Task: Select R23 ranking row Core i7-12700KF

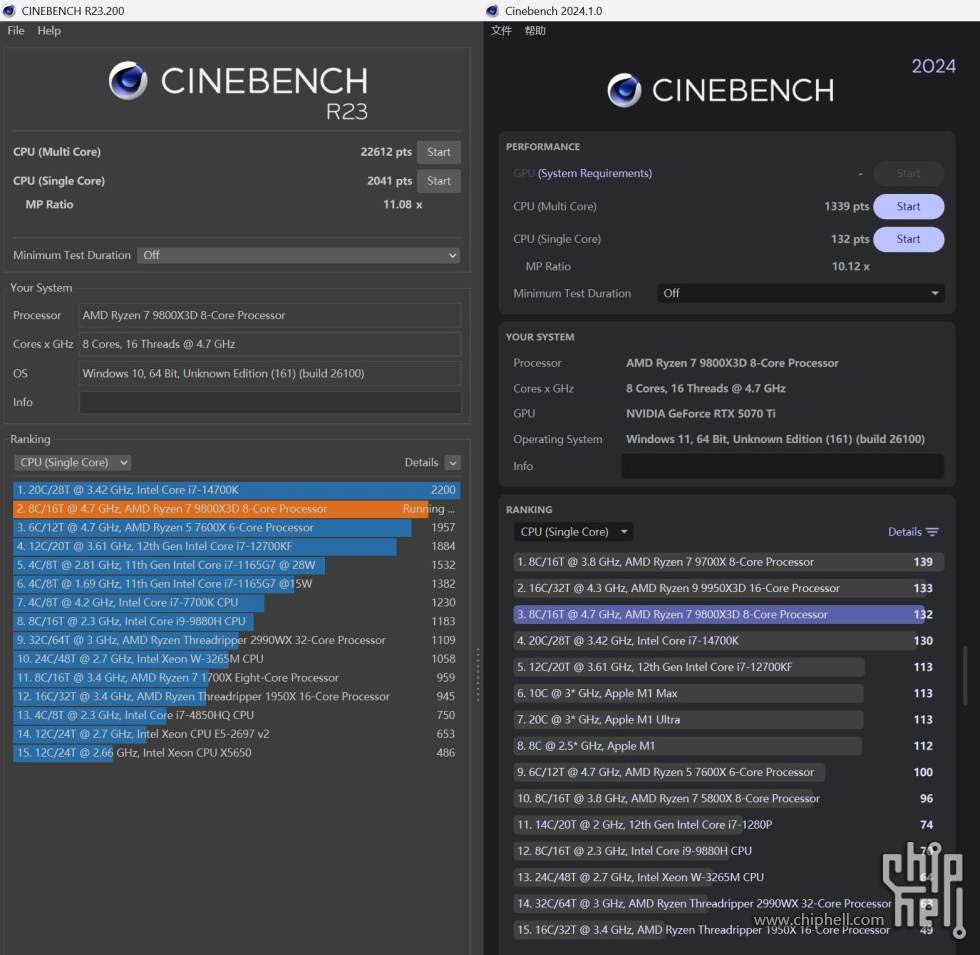Action: tap(236, 546)
